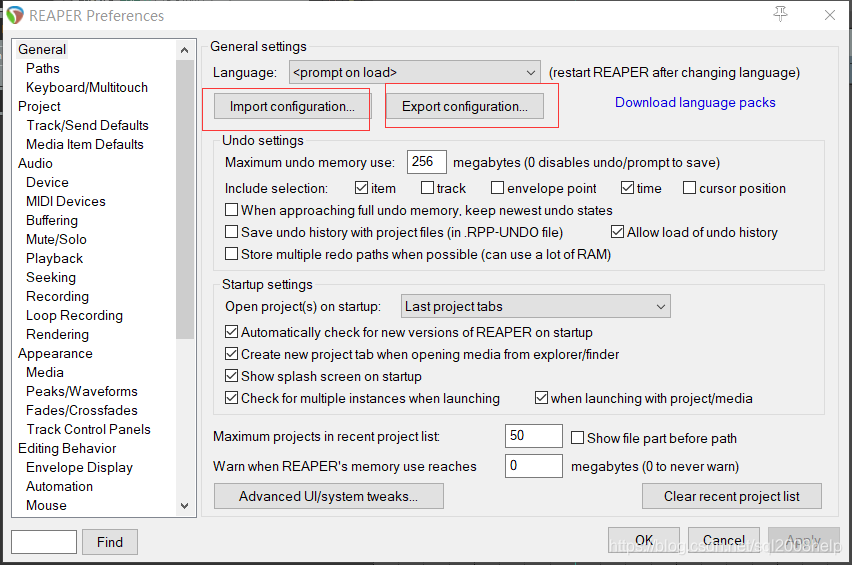Click Export configuration button
Screen dimensions: 852x565
465,106
